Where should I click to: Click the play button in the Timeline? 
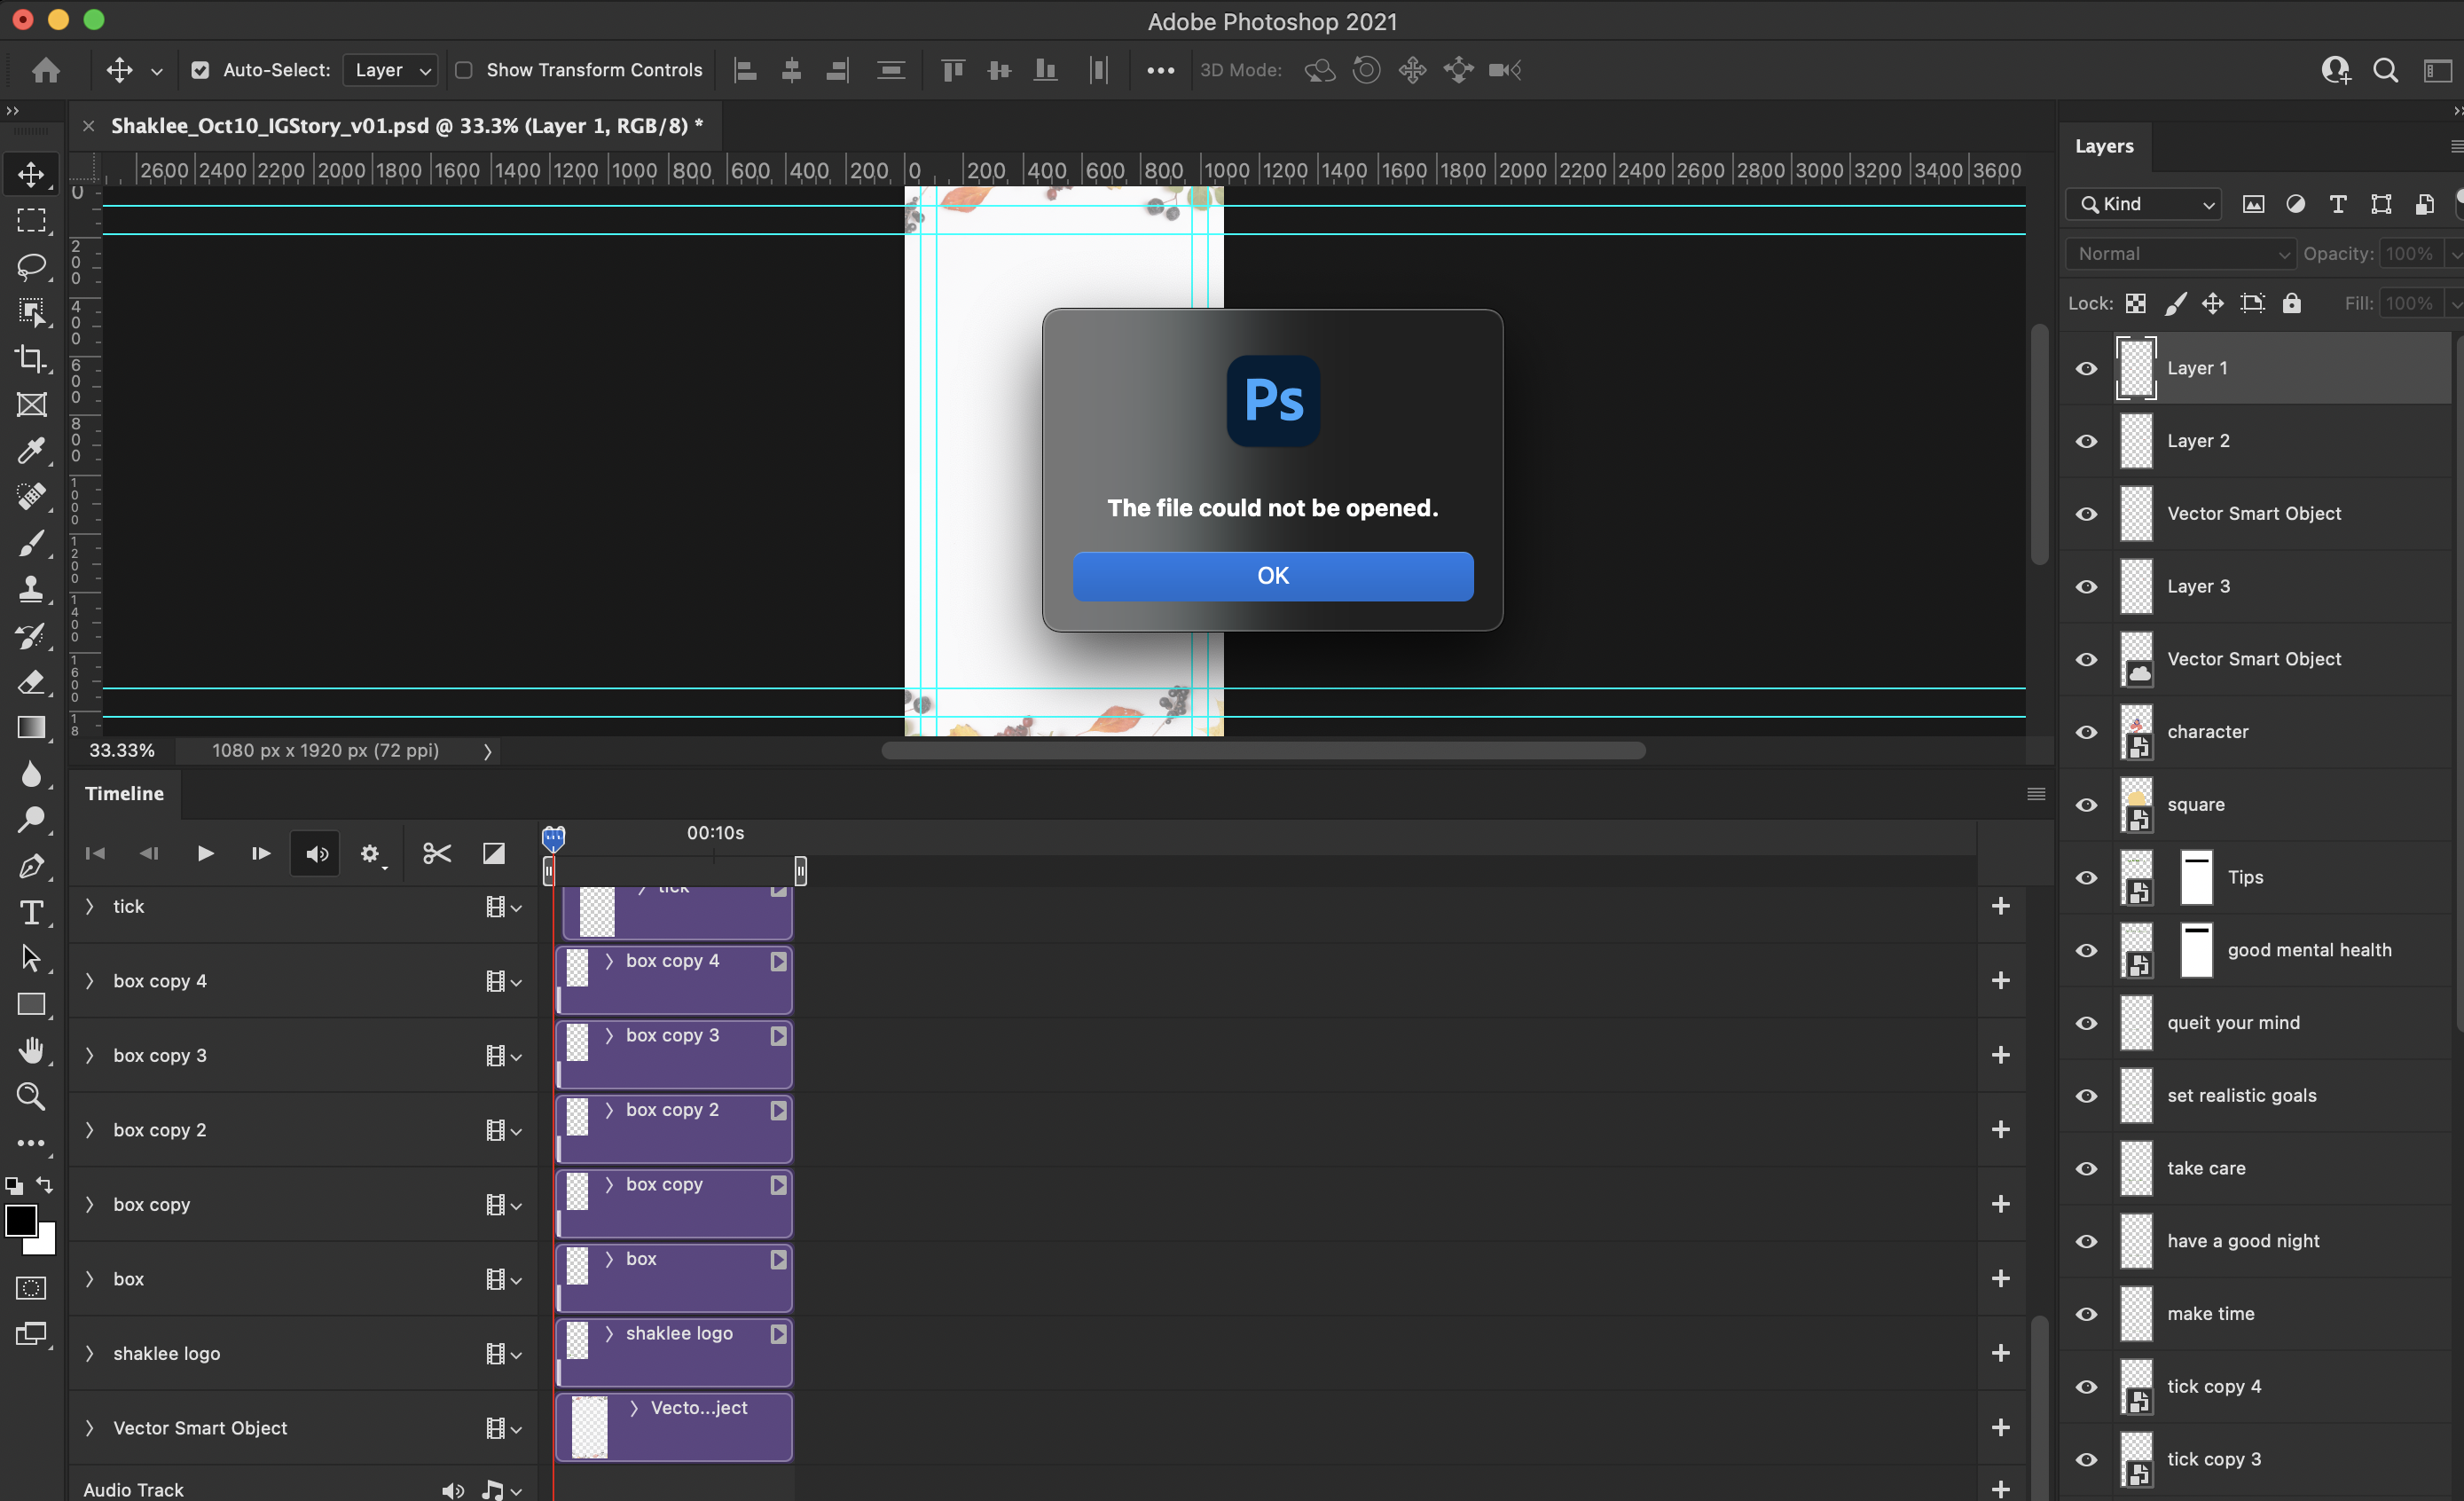[x=204, y=852]
